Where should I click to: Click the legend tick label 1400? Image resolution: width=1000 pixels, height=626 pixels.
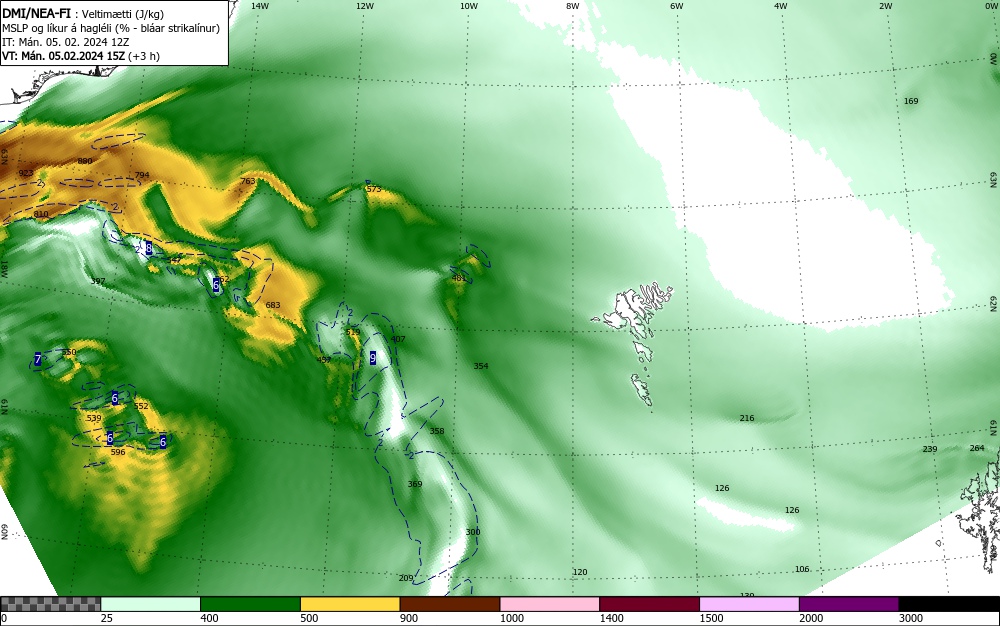point(612,618)
